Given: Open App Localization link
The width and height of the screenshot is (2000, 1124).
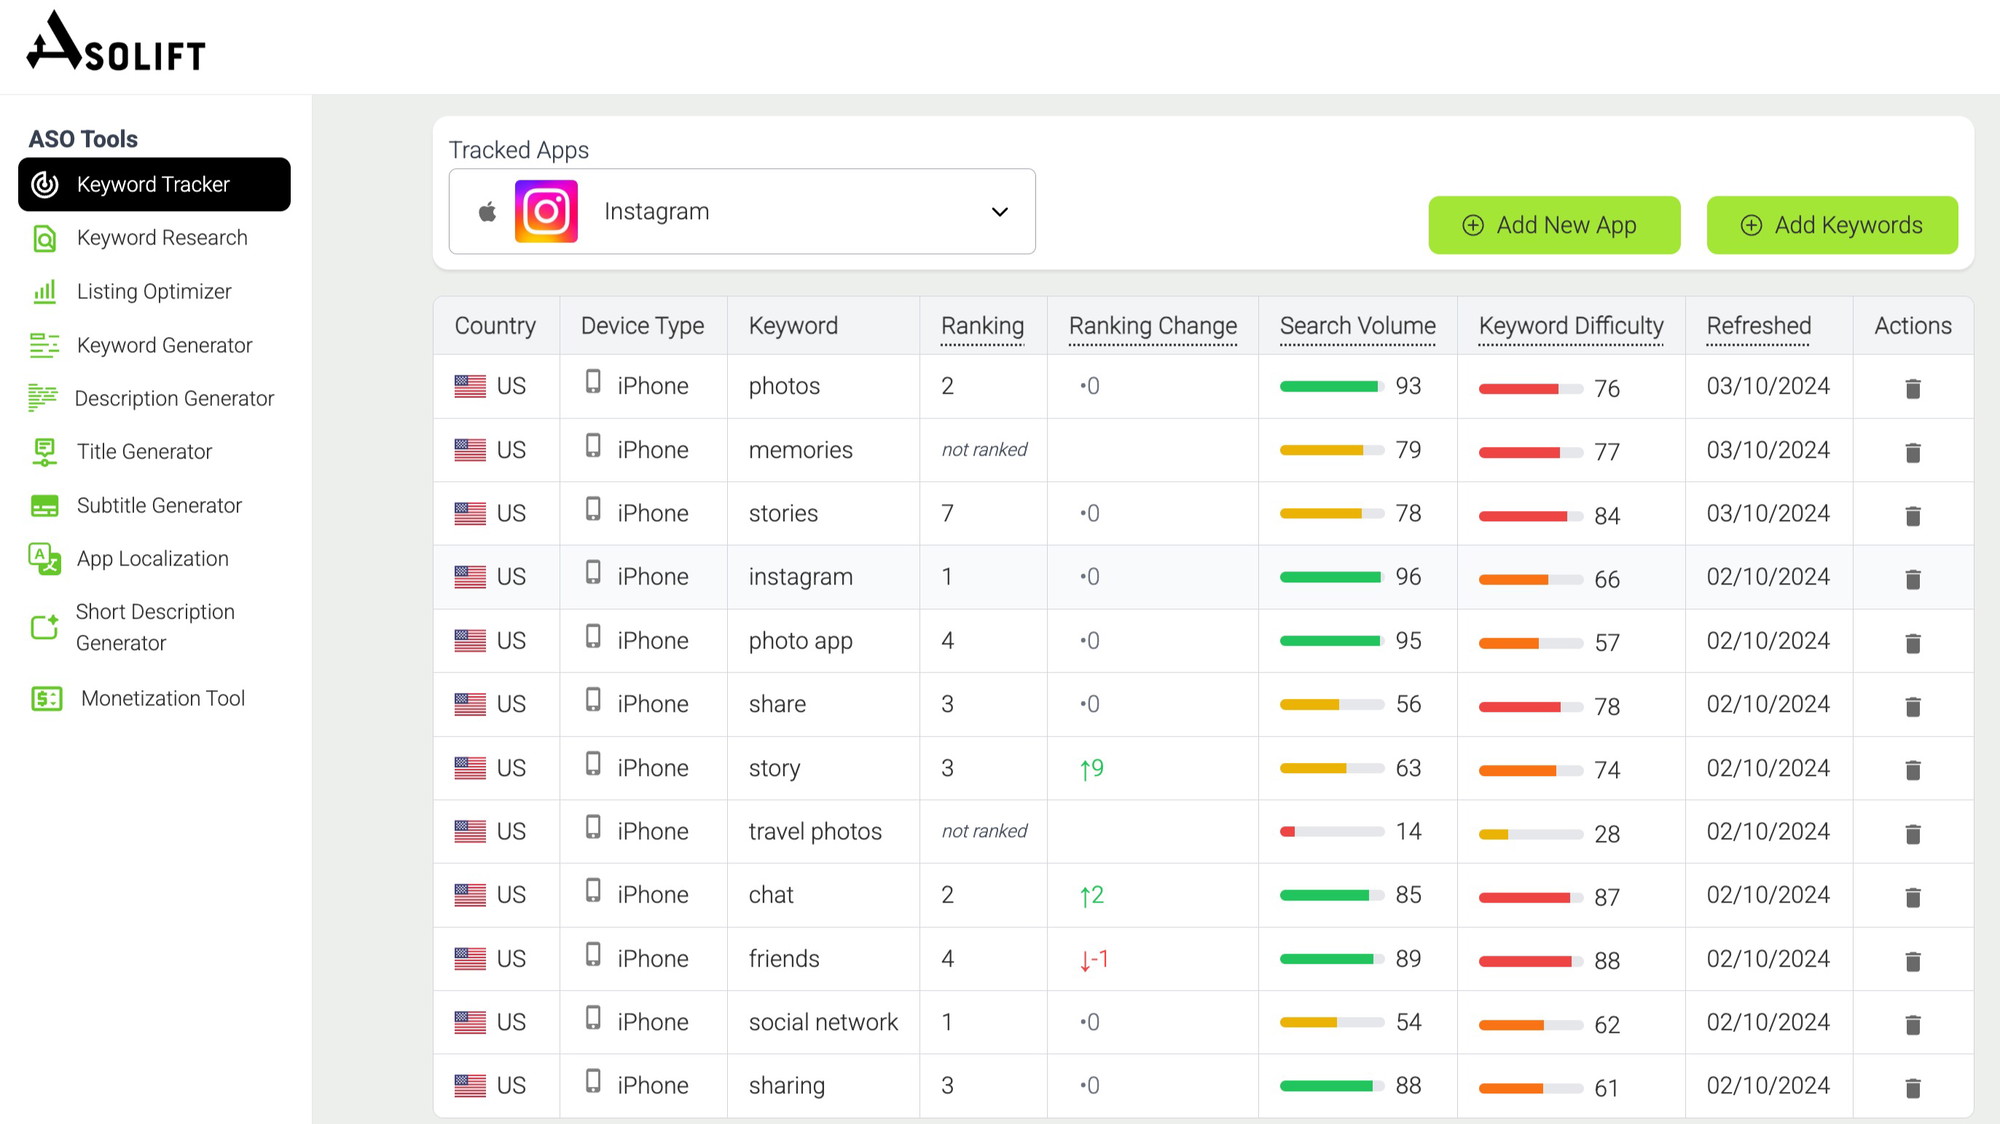Looking at the screenshot, I should click(x=152, y=559).
